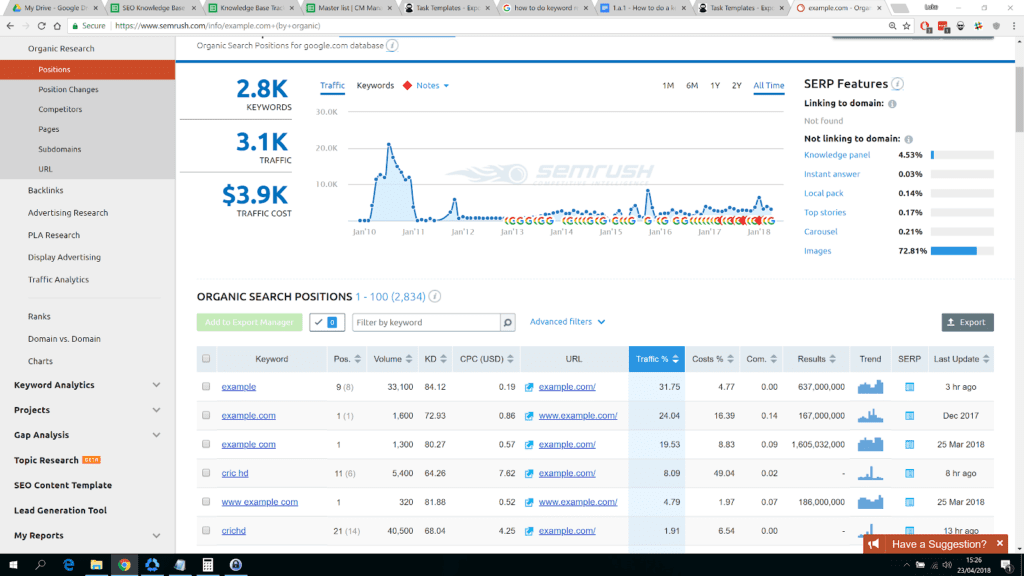Click info icon beside google.com database text
The height and width of the screenshot is (576, 1024).
coord(392,46)
